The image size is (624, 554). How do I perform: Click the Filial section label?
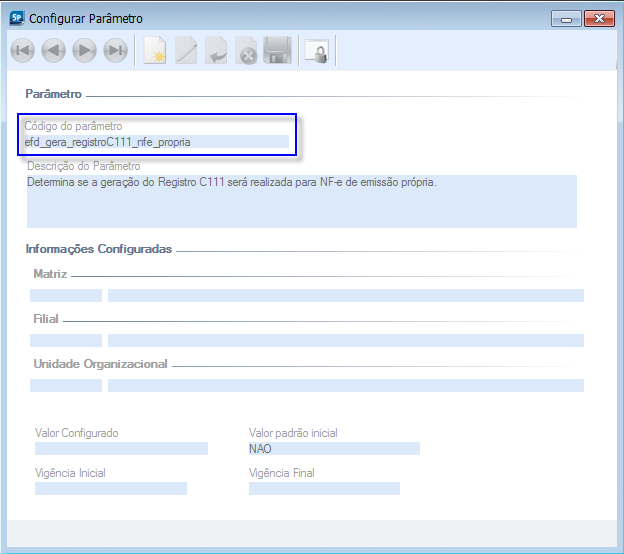46,319
